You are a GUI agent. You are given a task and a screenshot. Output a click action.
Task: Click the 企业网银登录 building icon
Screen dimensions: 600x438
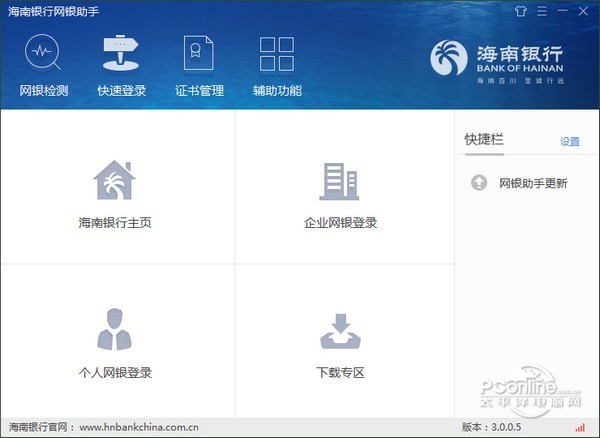pyautogui.click(x=339, y=181)
